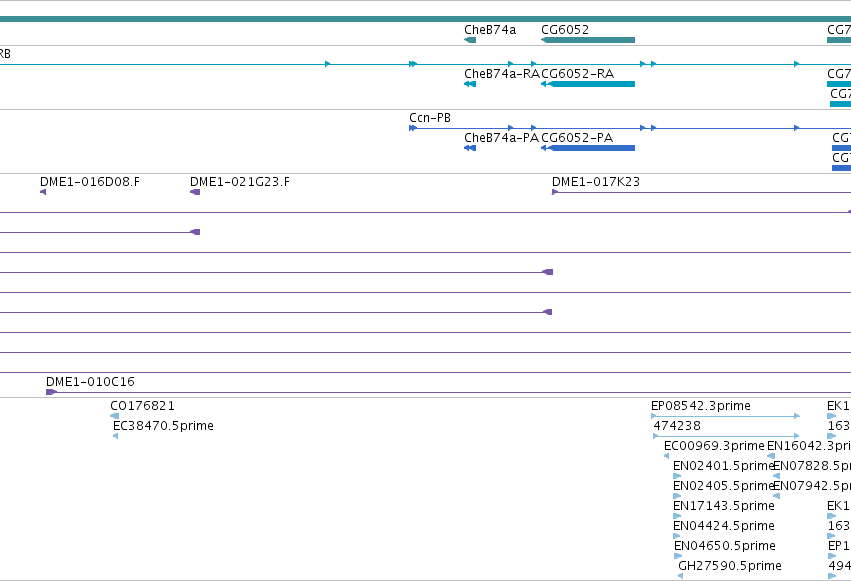Click the Ccn-PB label
The width and height of the screenshot is (851, 581).
click(430, 118)
